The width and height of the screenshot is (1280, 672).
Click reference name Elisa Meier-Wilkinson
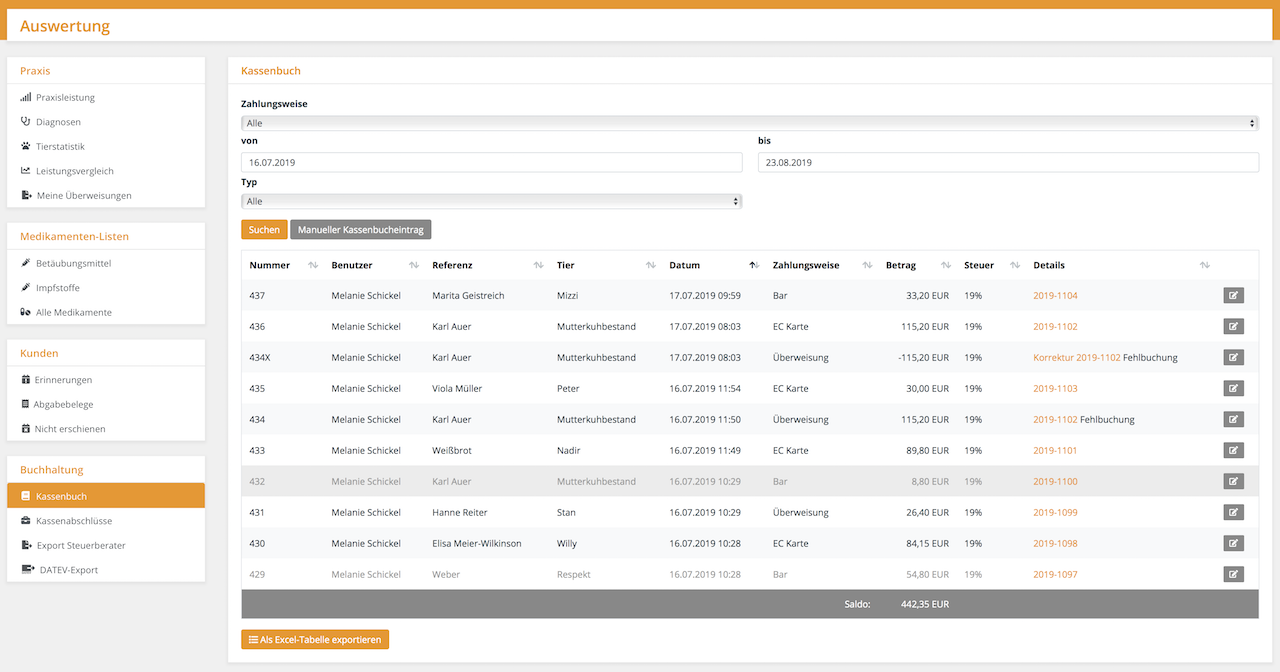477,544
